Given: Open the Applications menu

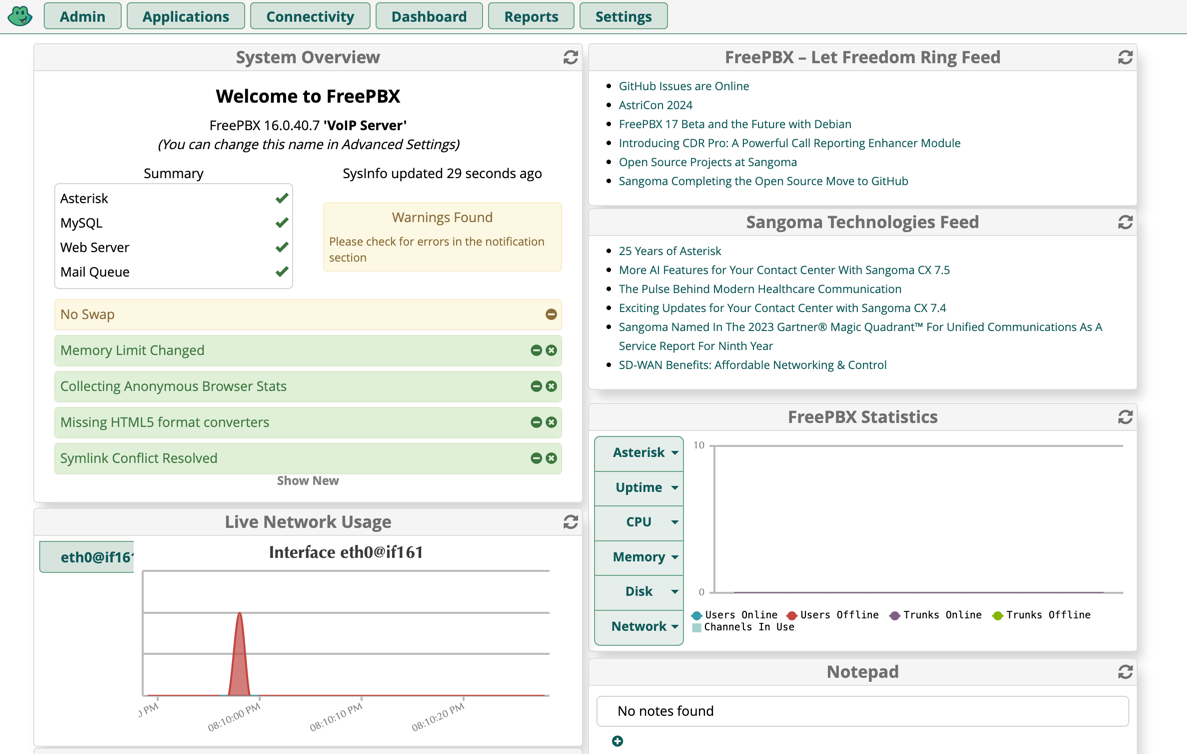Looking at the screenshot, I should tap(185, 16).
